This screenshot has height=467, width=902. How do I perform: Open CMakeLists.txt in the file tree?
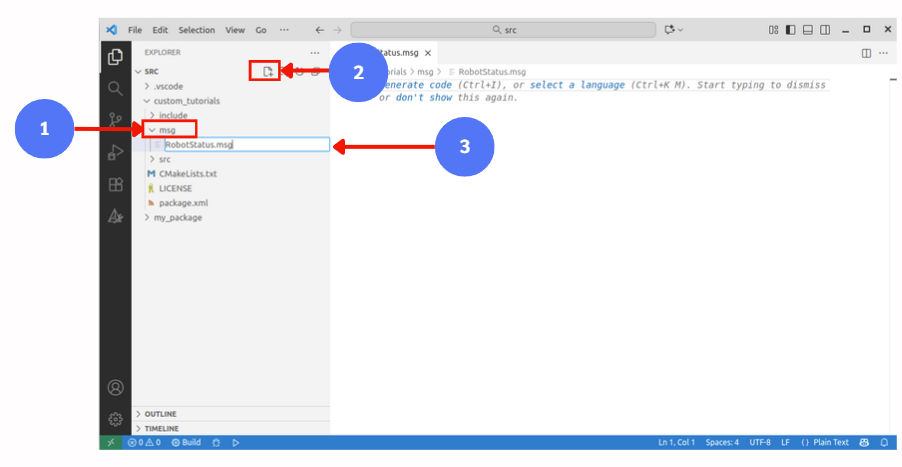(188, 173)
